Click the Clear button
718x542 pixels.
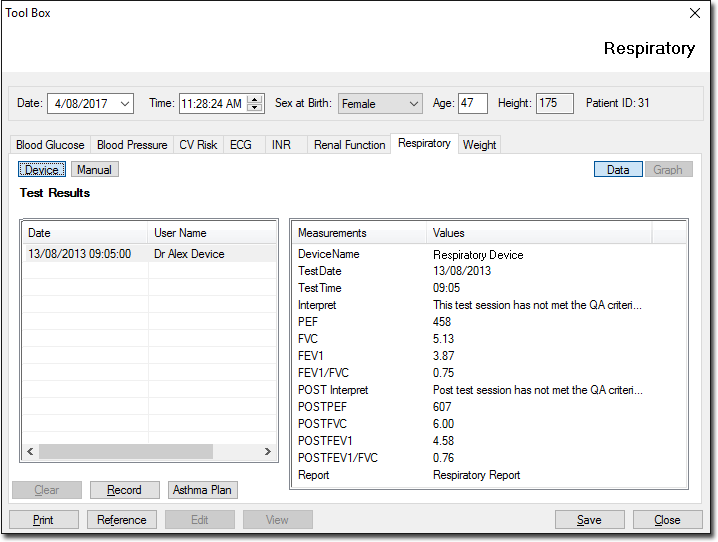pos(47,490)
